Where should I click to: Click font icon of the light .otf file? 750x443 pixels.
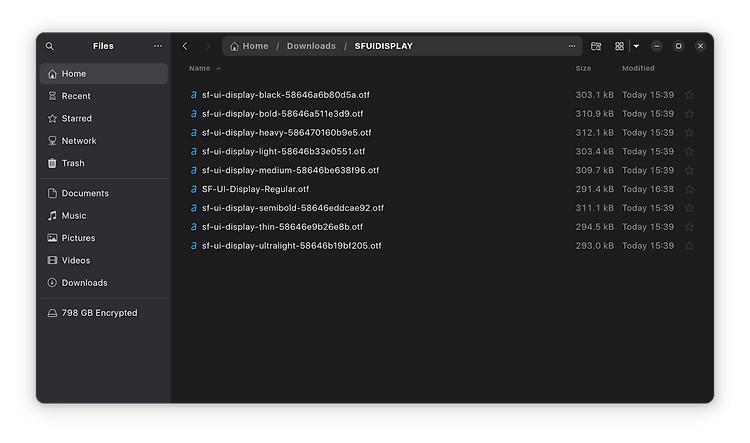point(193,152)
